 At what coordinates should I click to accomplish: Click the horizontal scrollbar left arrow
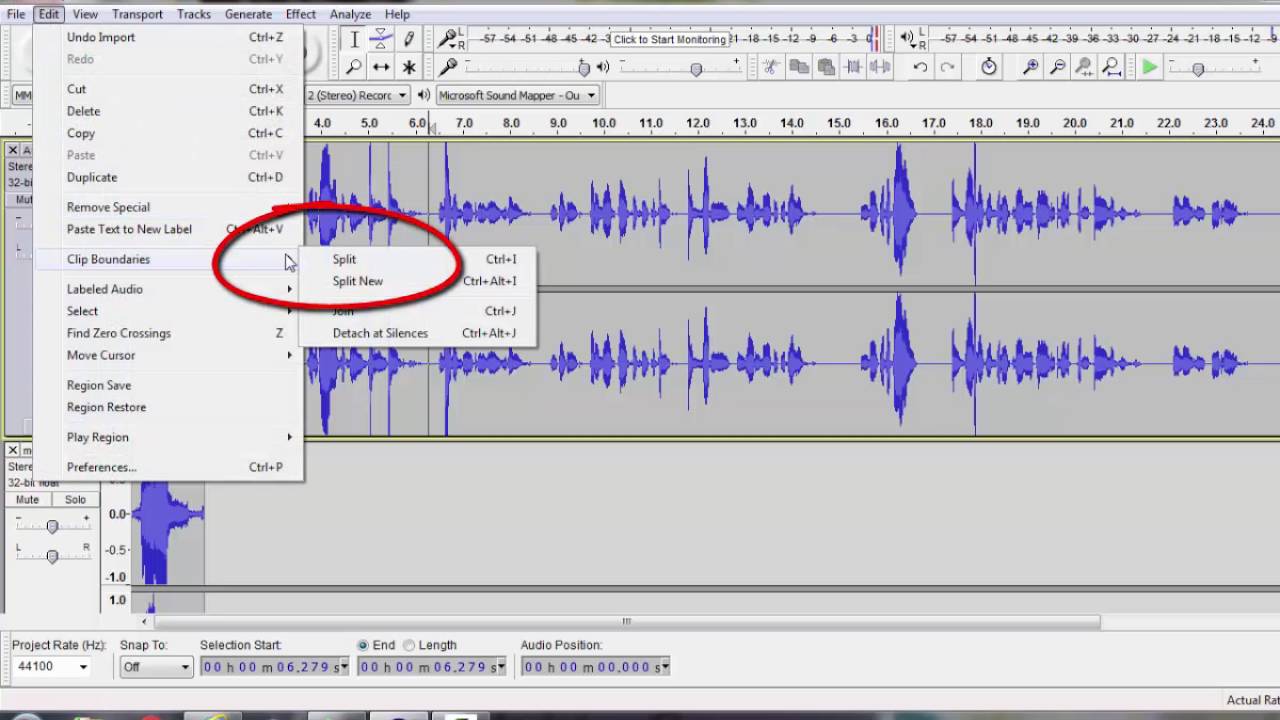click(145, 621)
